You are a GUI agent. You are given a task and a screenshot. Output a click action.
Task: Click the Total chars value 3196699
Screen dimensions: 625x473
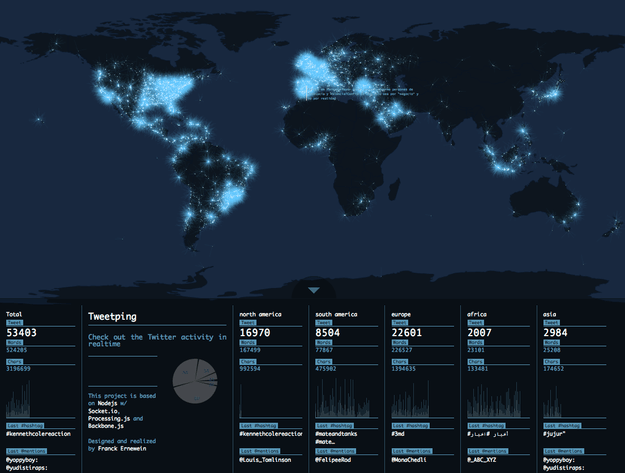(x=18, y=369)
